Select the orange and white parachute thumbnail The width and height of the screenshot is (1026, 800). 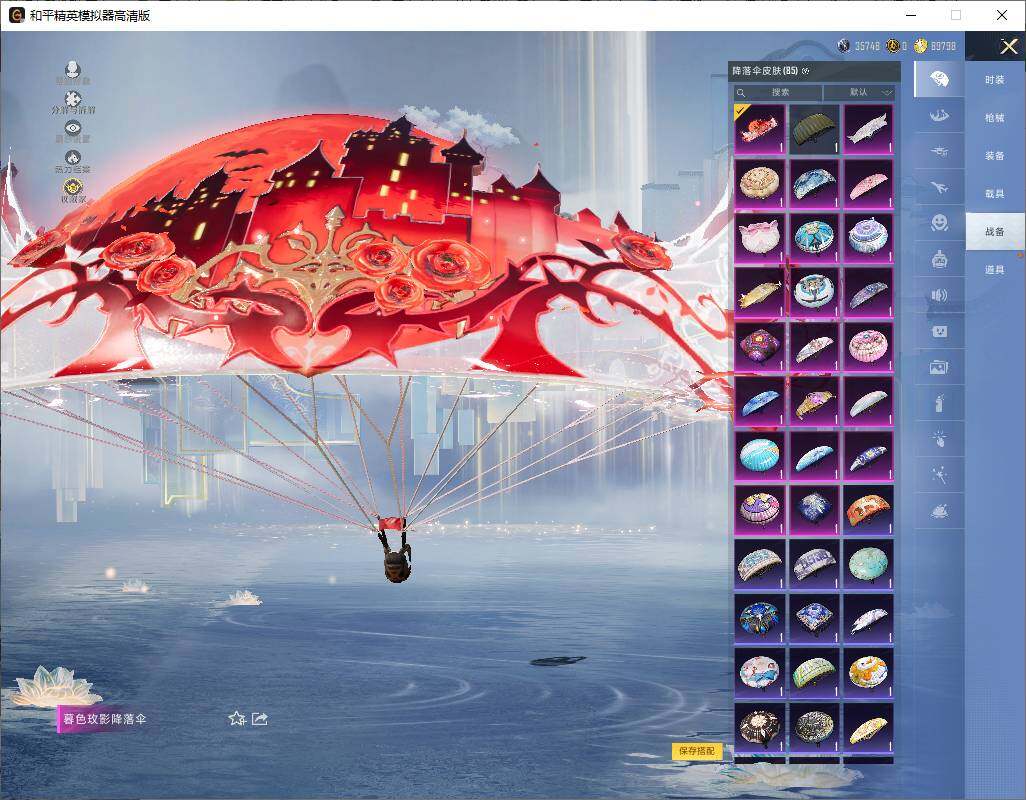pos(868,510)
